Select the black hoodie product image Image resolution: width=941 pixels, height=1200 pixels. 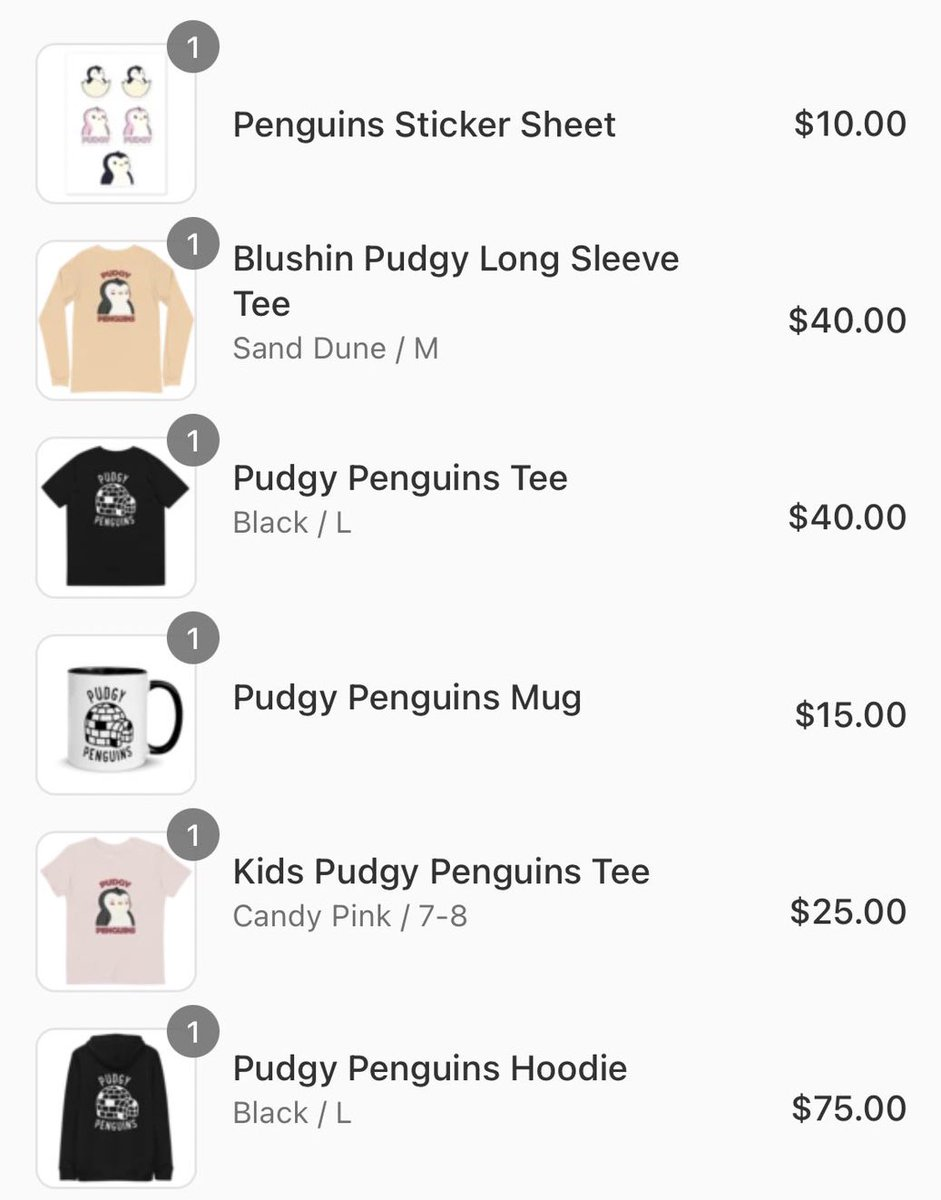(x=115, y=1108)
